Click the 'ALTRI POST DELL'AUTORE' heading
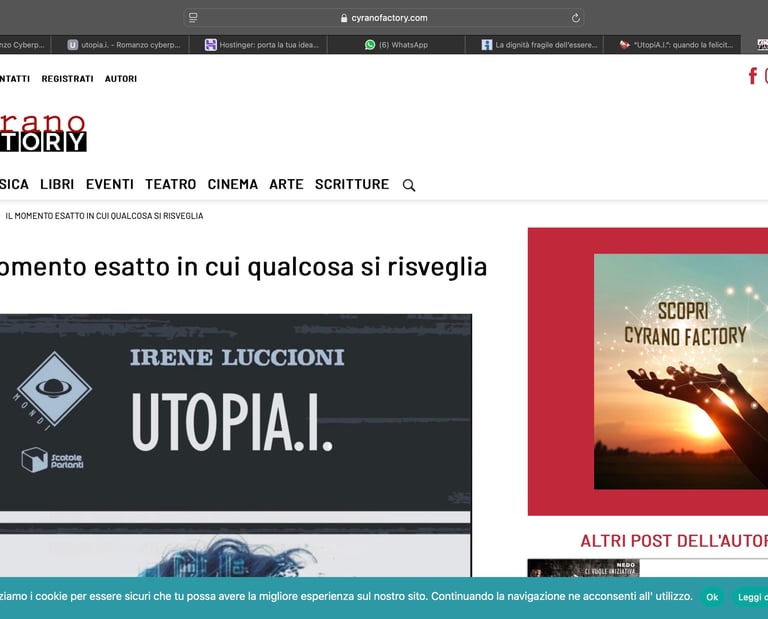 [x=674, y=541]
